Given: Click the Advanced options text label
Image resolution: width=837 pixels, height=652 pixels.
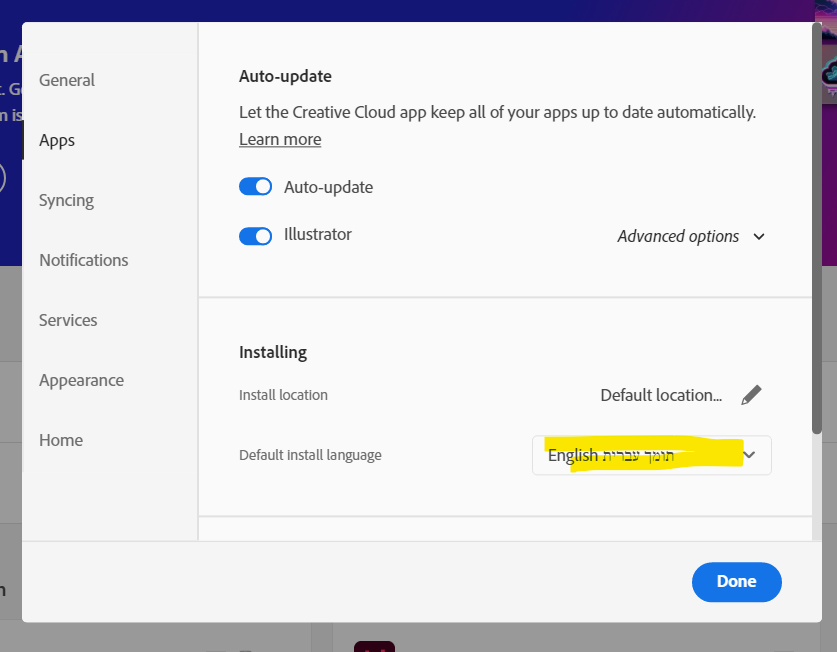Looking at the screenshot, I should (x=678, y=237).
